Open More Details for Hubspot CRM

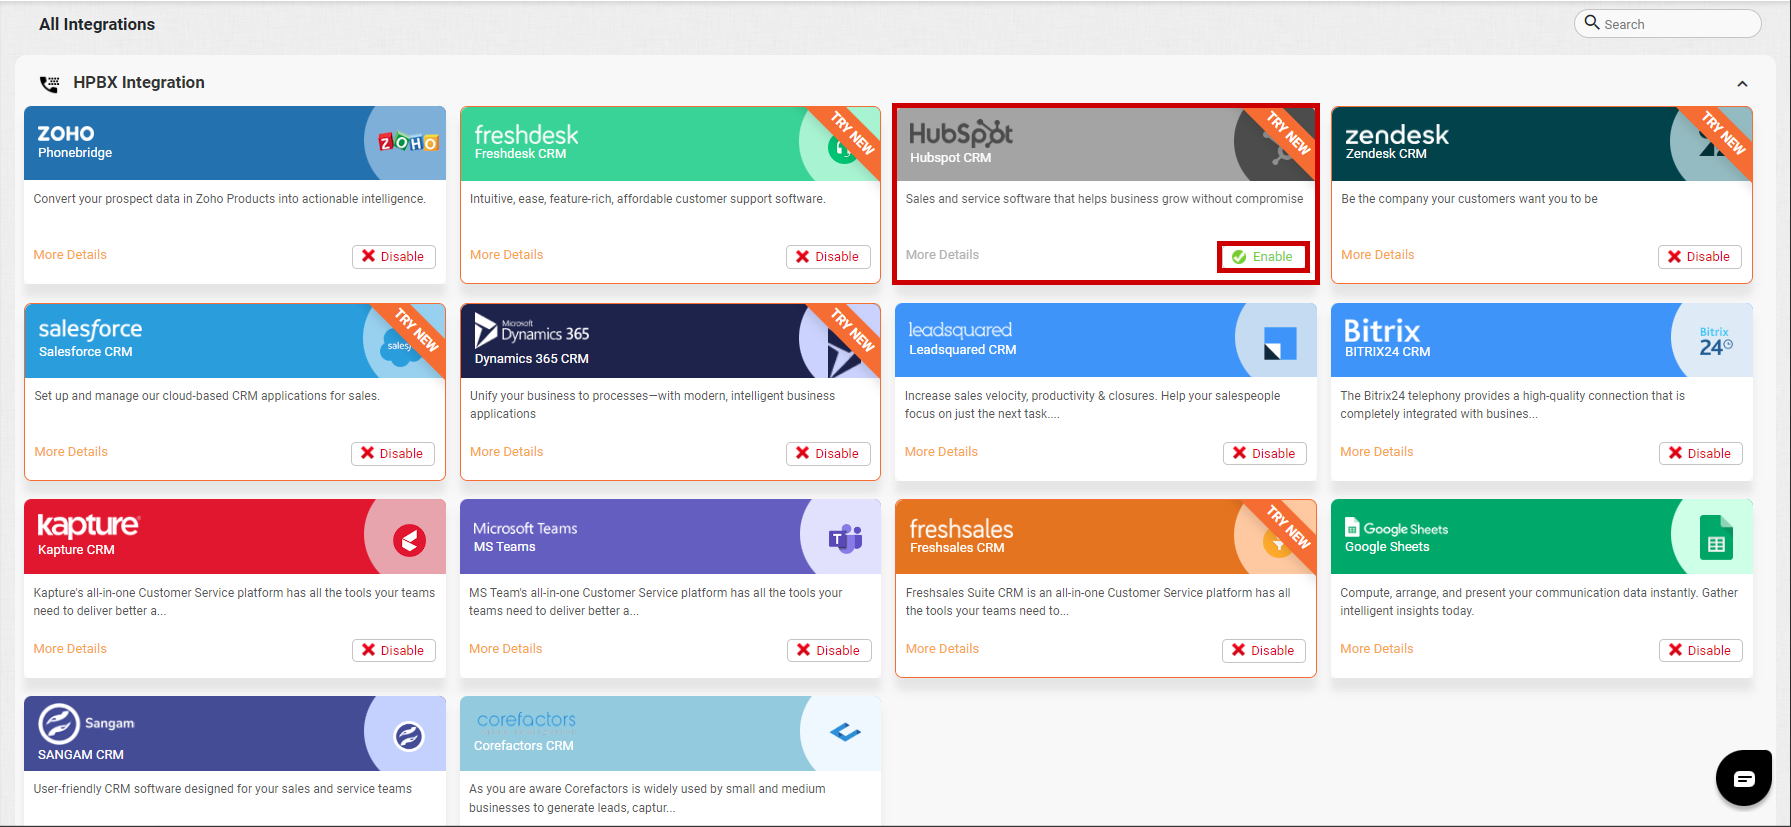(942, 255)
